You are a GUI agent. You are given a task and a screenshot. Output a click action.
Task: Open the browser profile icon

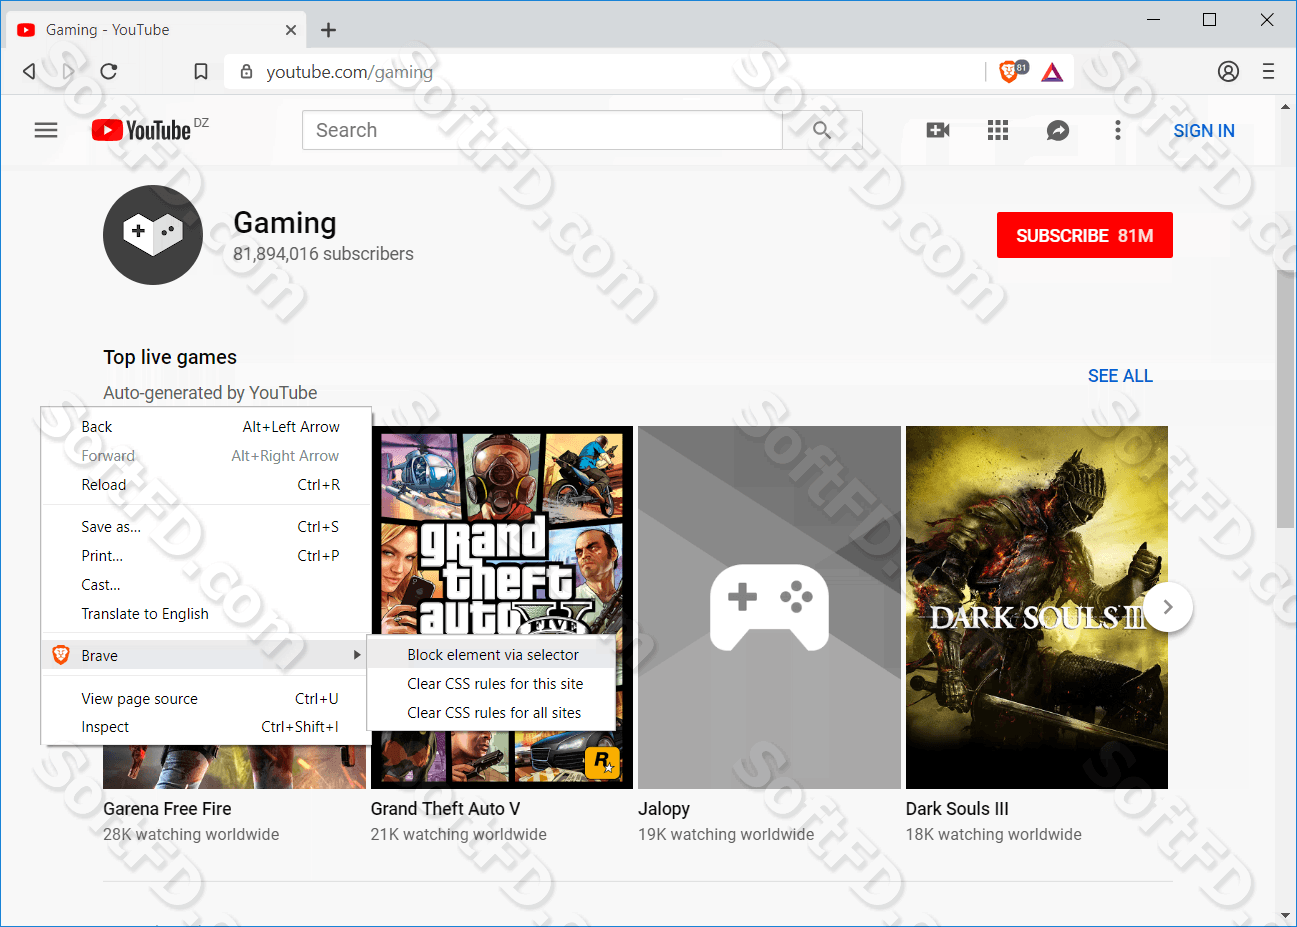coord(1228,71)
